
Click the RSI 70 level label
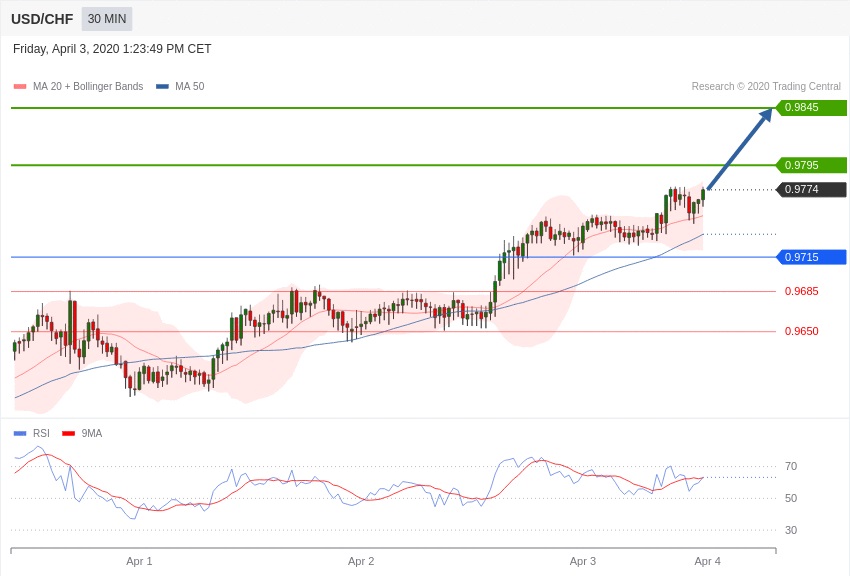click(791, 466)
